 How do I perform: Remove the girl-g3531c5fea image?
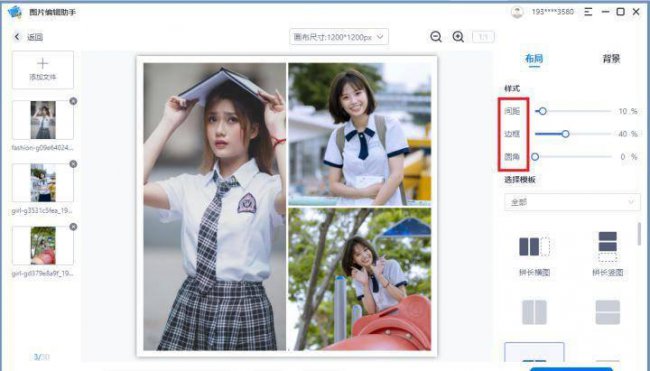pyautogui.click(x=73, y=164)
